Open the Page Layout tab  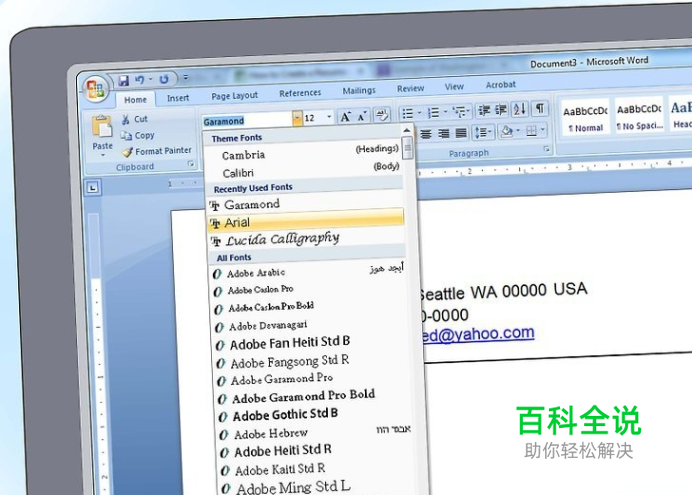[234, 96]
